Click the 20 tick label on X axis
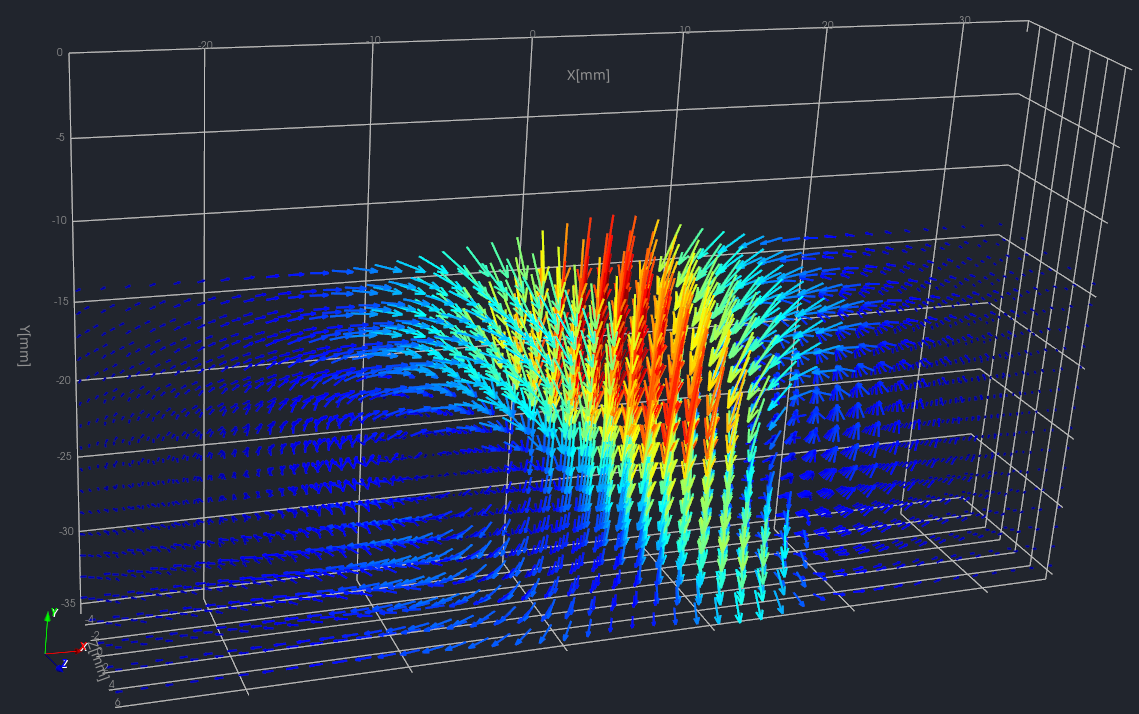This screenshot has height=714, width=1139. (x=827, y=25)
